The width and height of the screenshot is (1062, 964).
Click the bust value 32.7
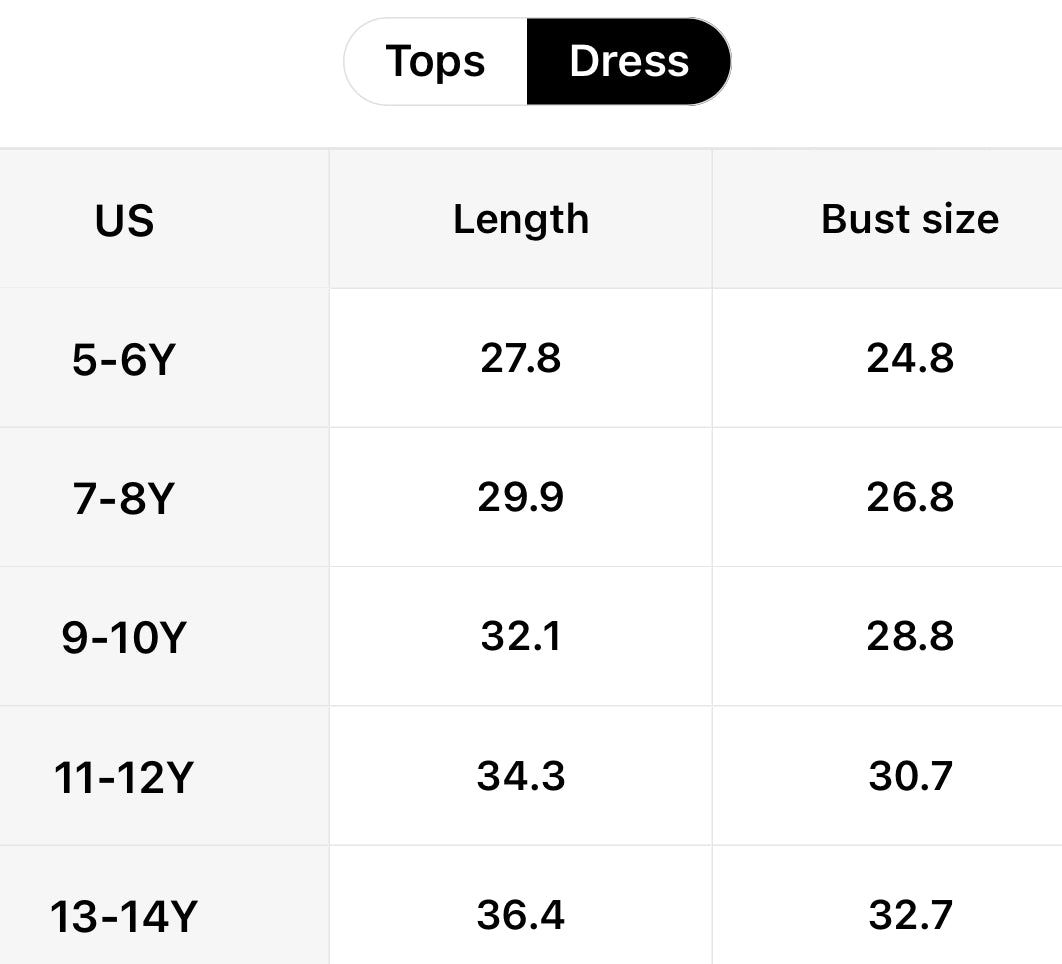(x=909, y=912)
